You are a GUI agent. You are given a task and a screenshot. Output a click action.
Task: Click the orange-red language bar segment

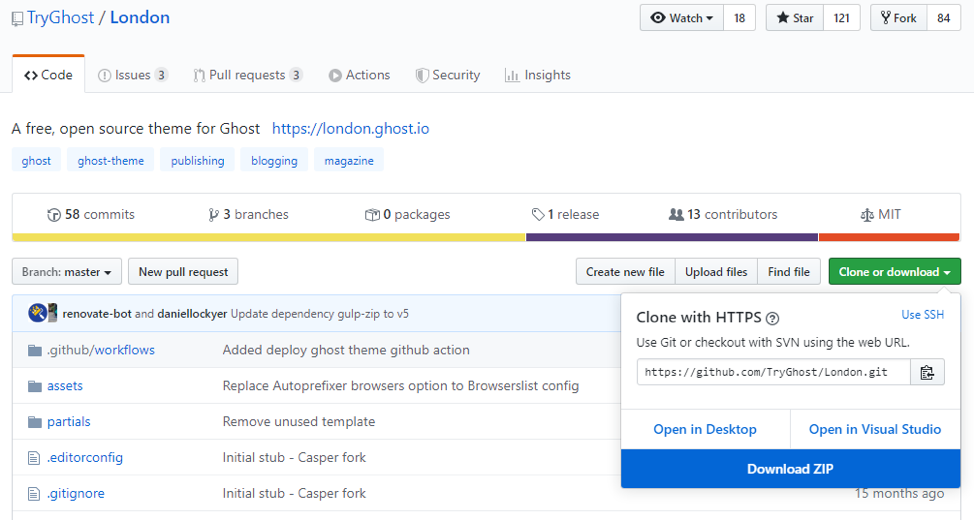click(x=890, y=237)
